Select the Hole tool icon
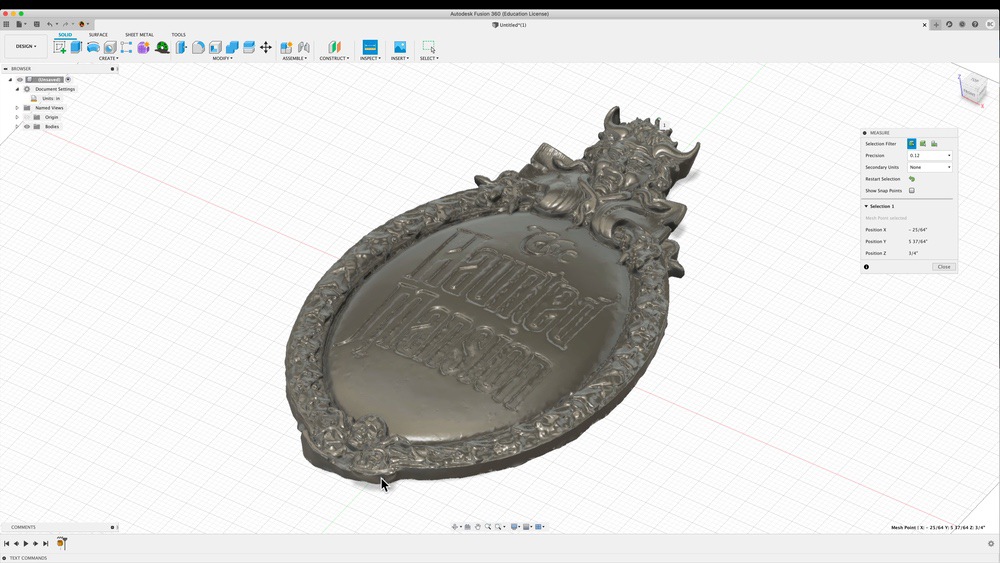The image size is (1000, 563). click(110, 47)
